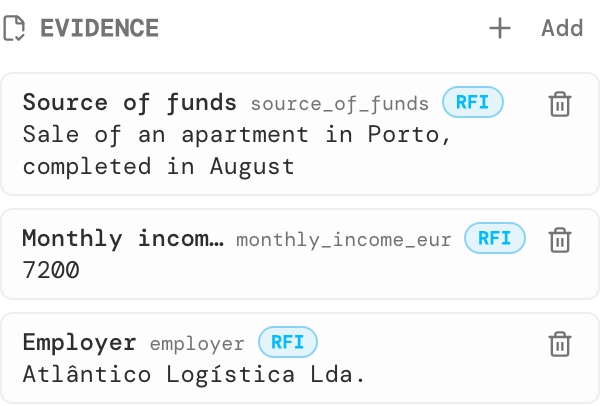Click the RFI badge on Source of funds
This screenshot has height=406, width=600.
pos(473,102)
